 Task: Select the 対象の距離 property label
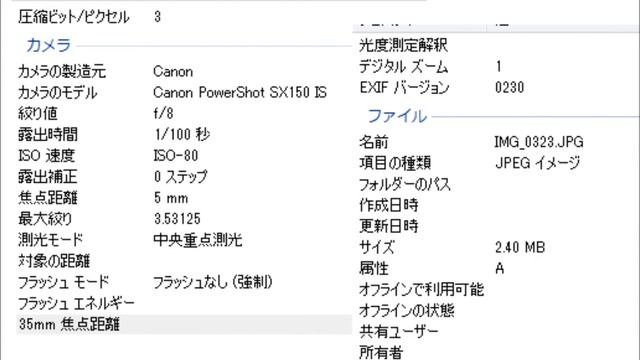point(54,261)
